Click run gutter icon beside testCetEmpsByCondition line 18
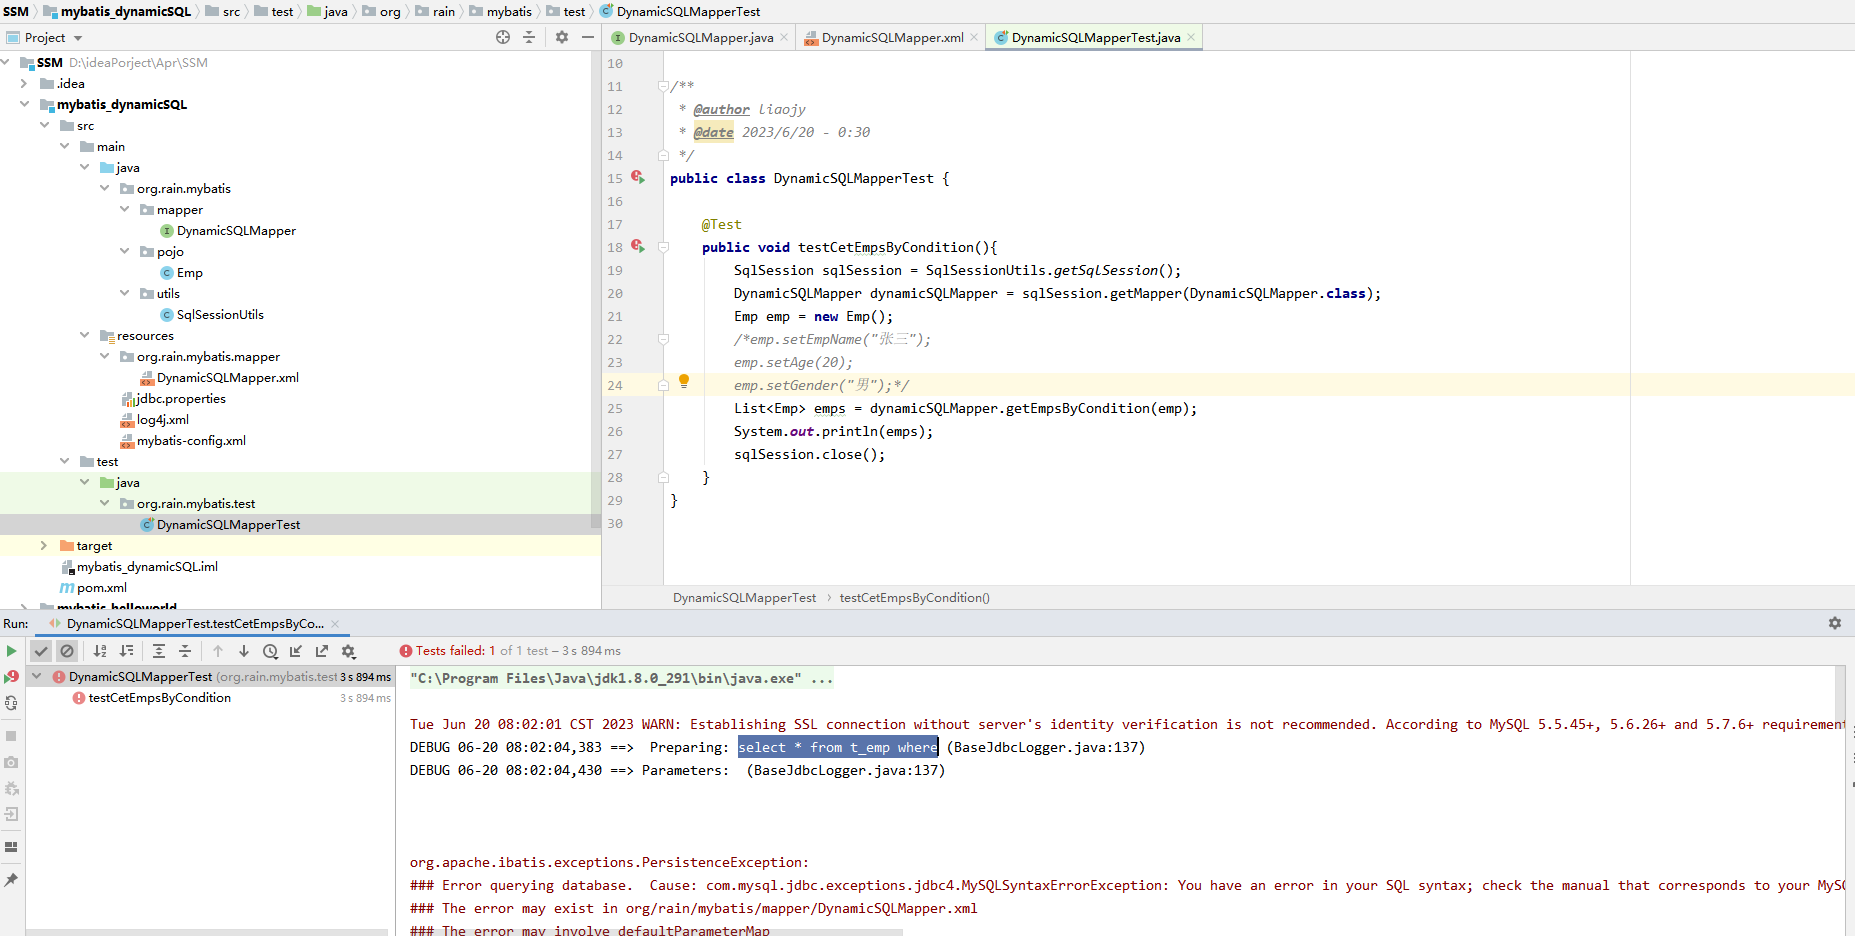The height and width of the screenshot is (936, 1855). point(638,247)
